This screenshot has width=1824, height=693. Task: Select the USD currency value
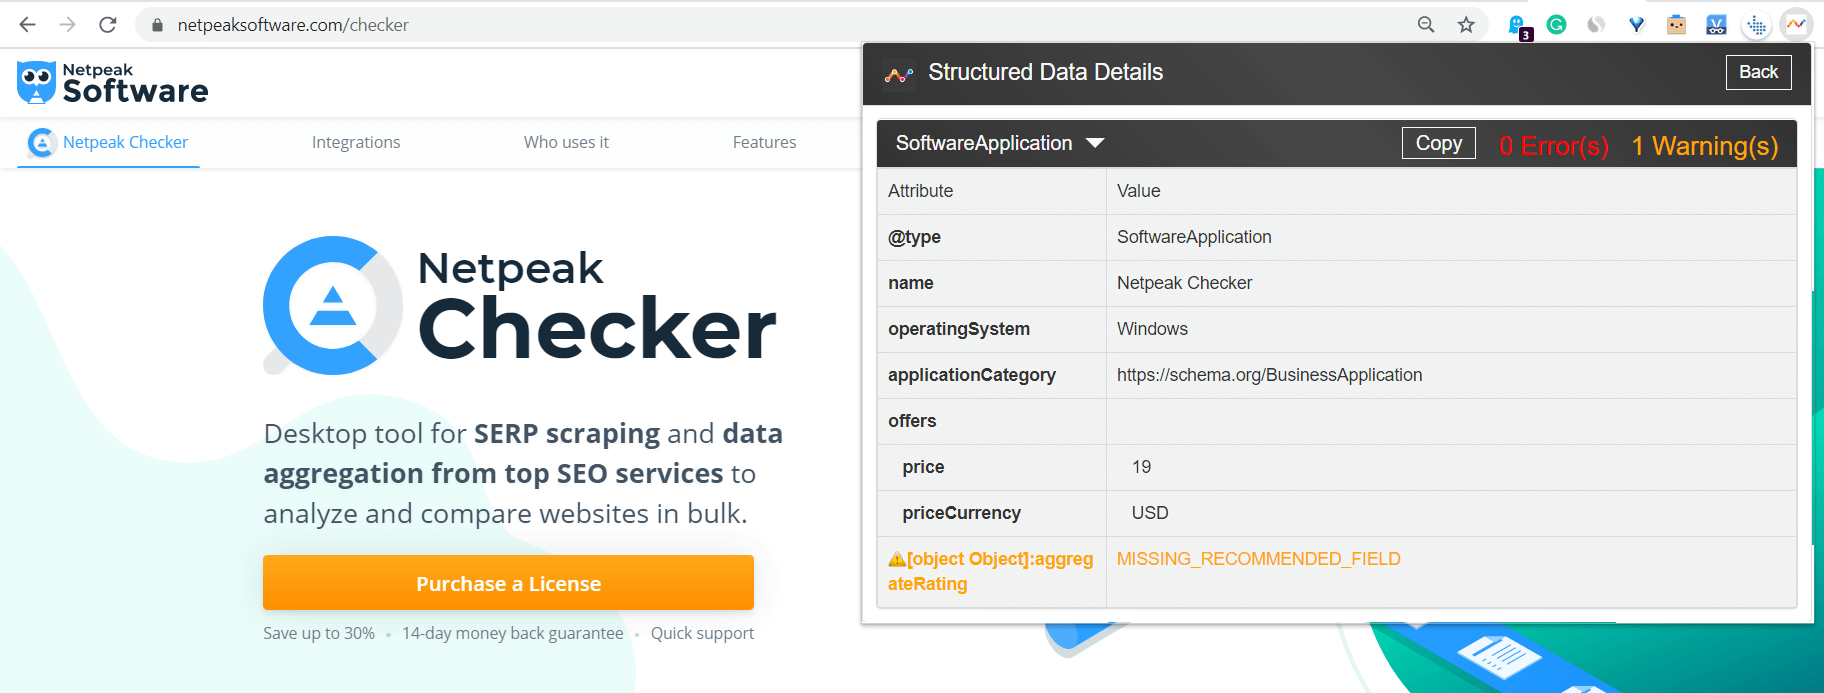coord(1150,513)
